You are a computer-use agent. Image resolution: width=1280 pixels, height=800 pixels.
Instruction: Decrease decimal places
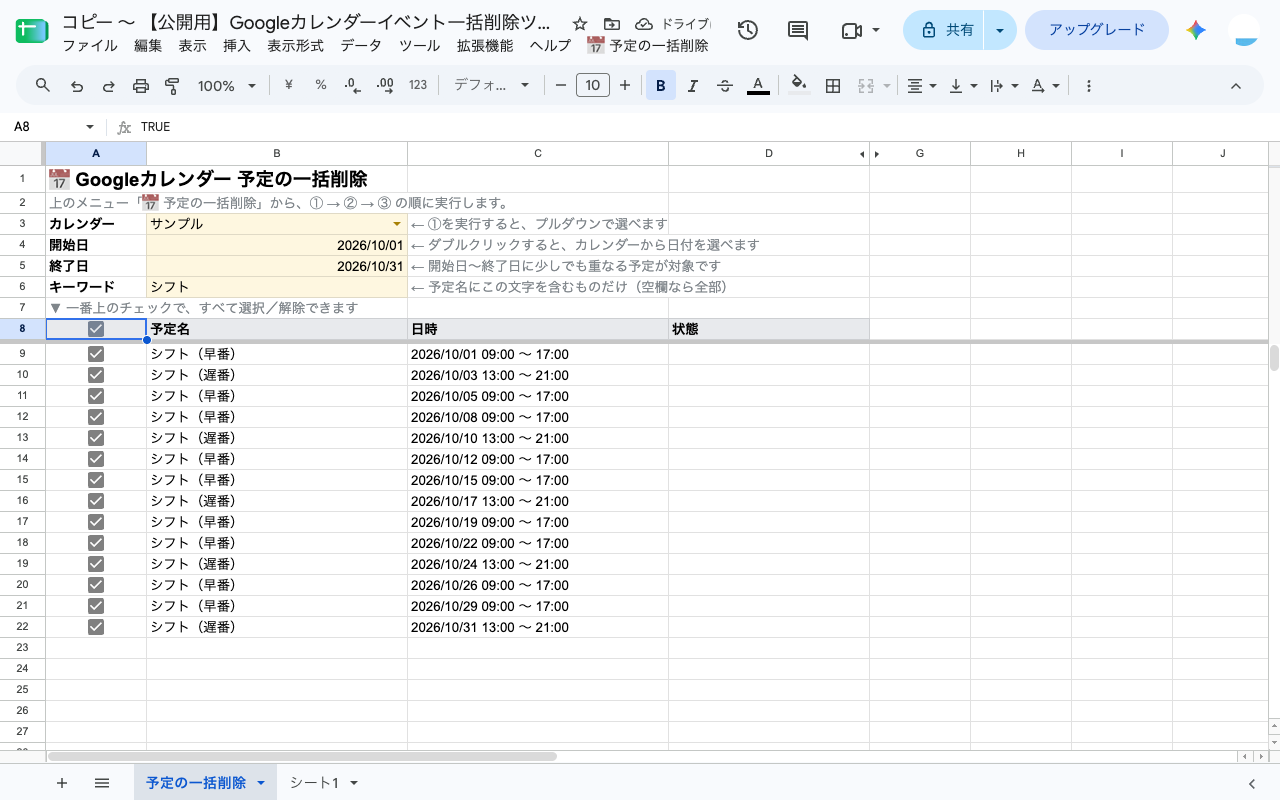(x=353, y=86)
